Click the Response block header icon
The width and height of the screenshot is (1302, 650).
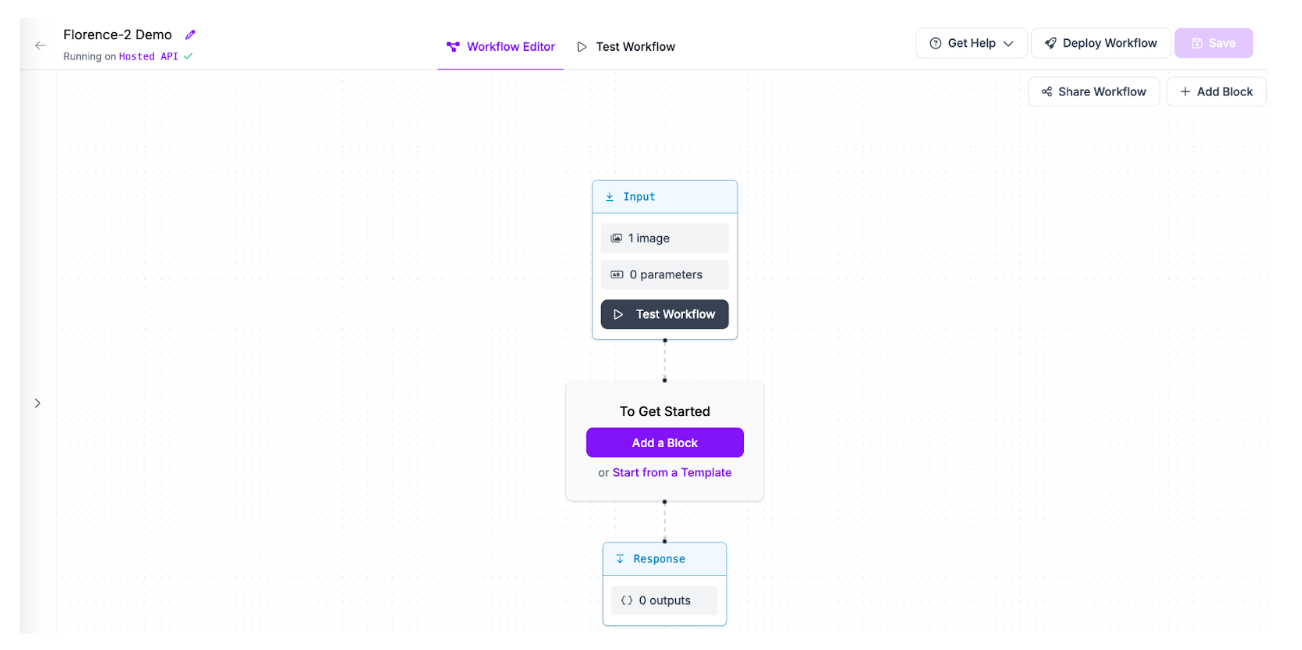[620, 559]
